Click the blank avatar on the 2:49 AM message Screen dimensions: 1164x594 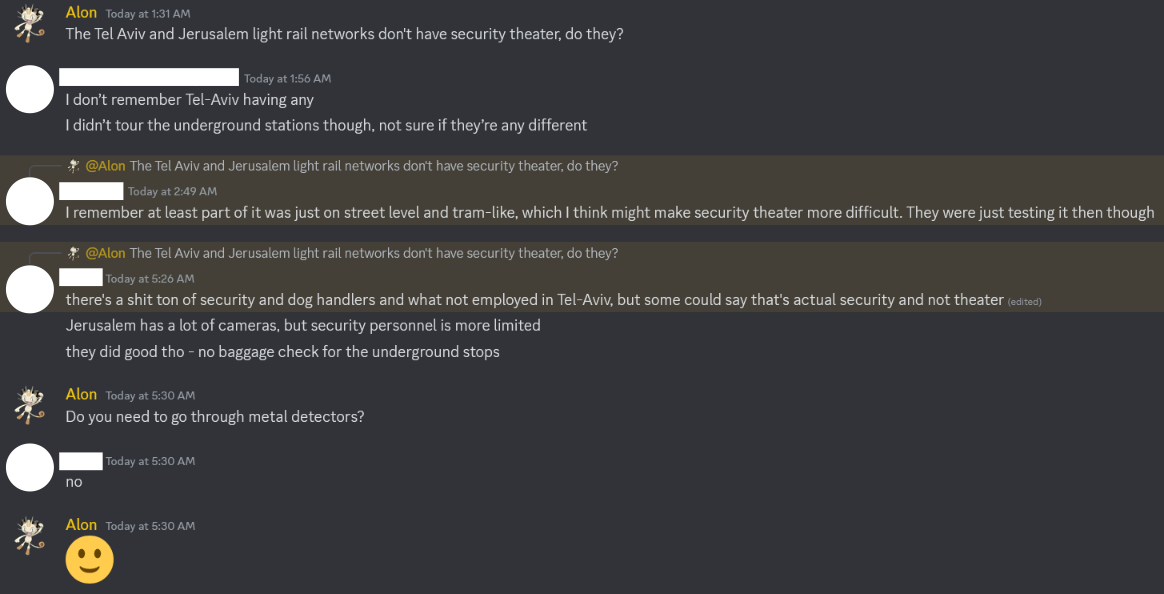(x=30, y=201)
